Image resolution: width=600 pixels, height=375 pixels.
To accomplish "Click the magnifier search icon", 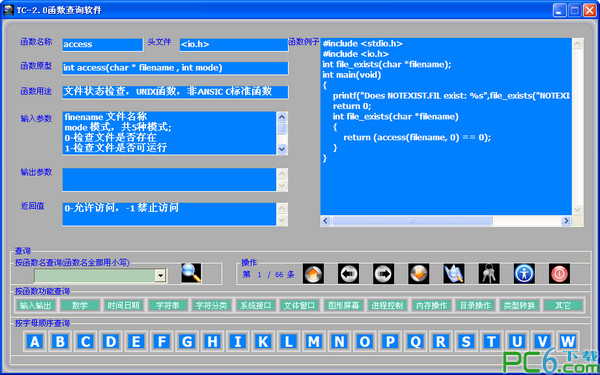I will click(191, 273).
